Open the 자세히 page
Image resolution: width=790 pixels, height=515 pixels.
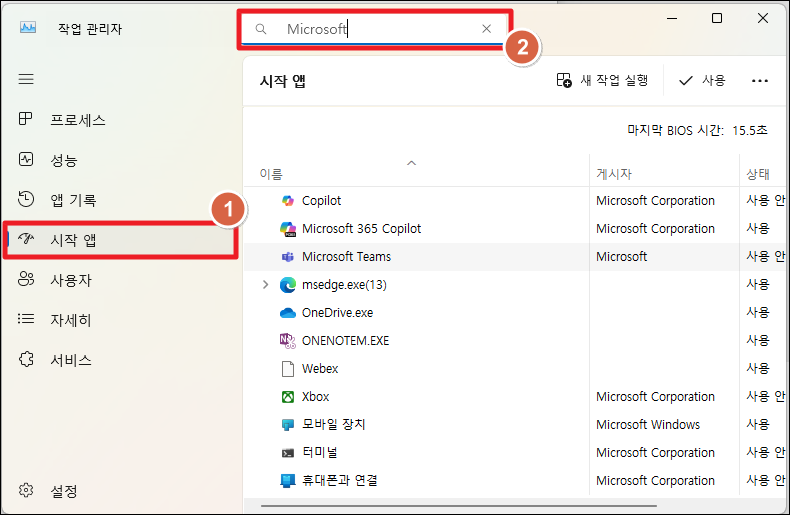click(x=54, y=319)
